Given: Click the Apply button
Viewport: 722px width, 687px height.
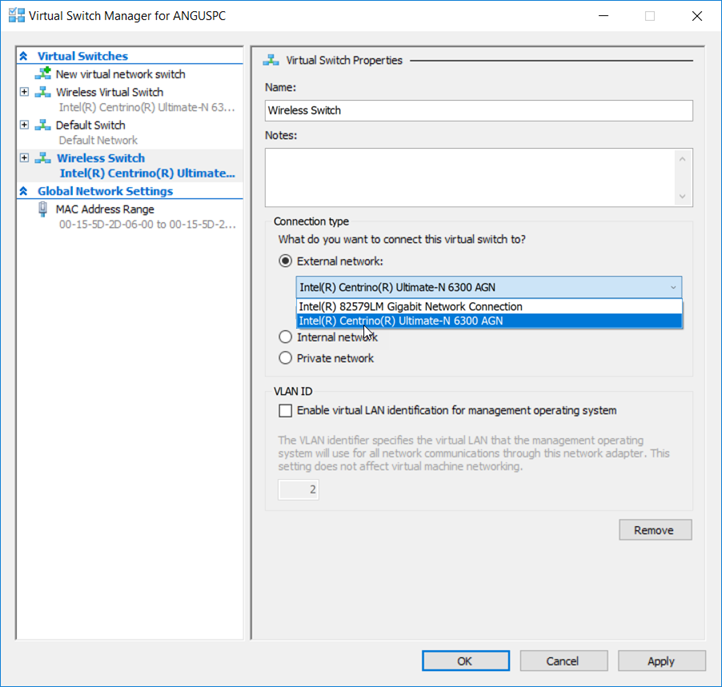Looking at the screenshot, I should pyautogui.click(x=662, y=661).
